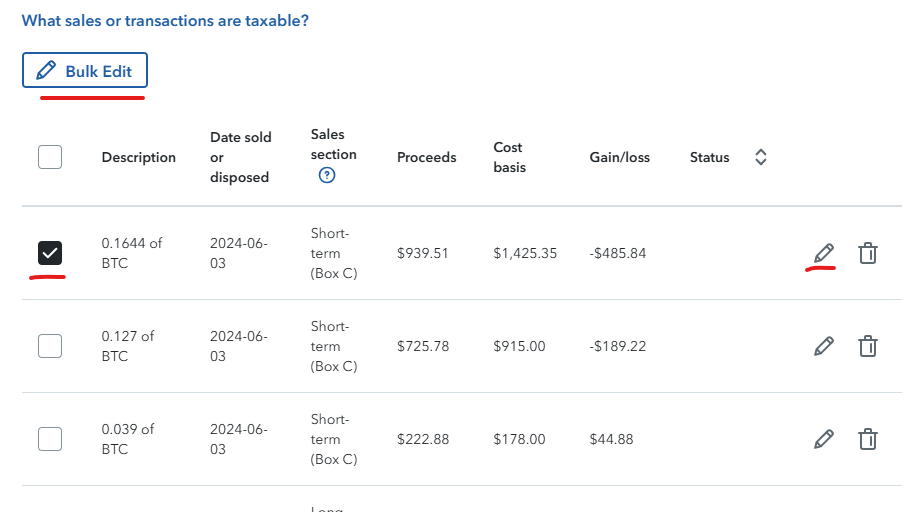
Task: Check the 0.127 of BTC row checkbox
Action: coord(49,346)
